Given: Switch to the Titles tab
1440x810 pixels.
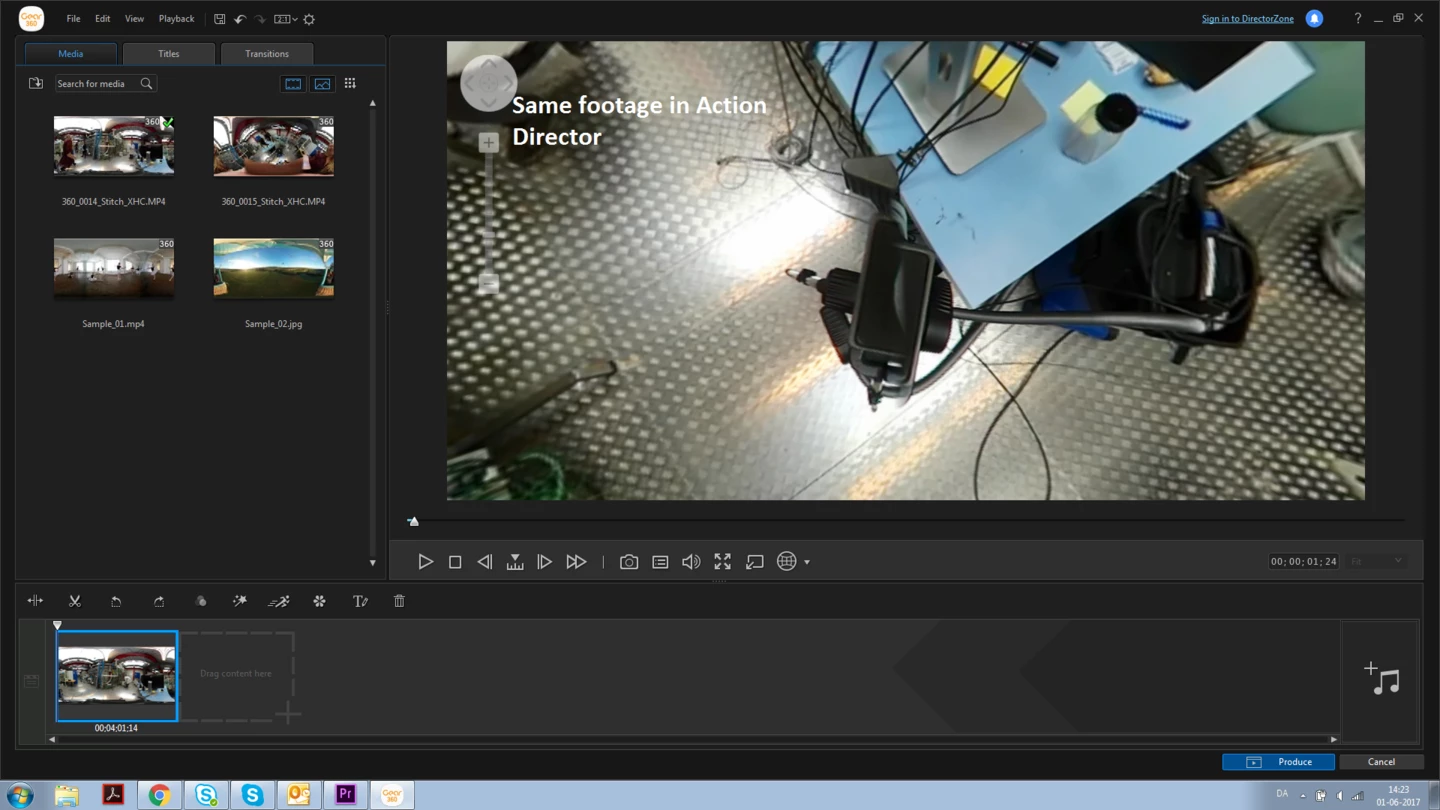Looking at the screenshot, I should tap(168, 54).
